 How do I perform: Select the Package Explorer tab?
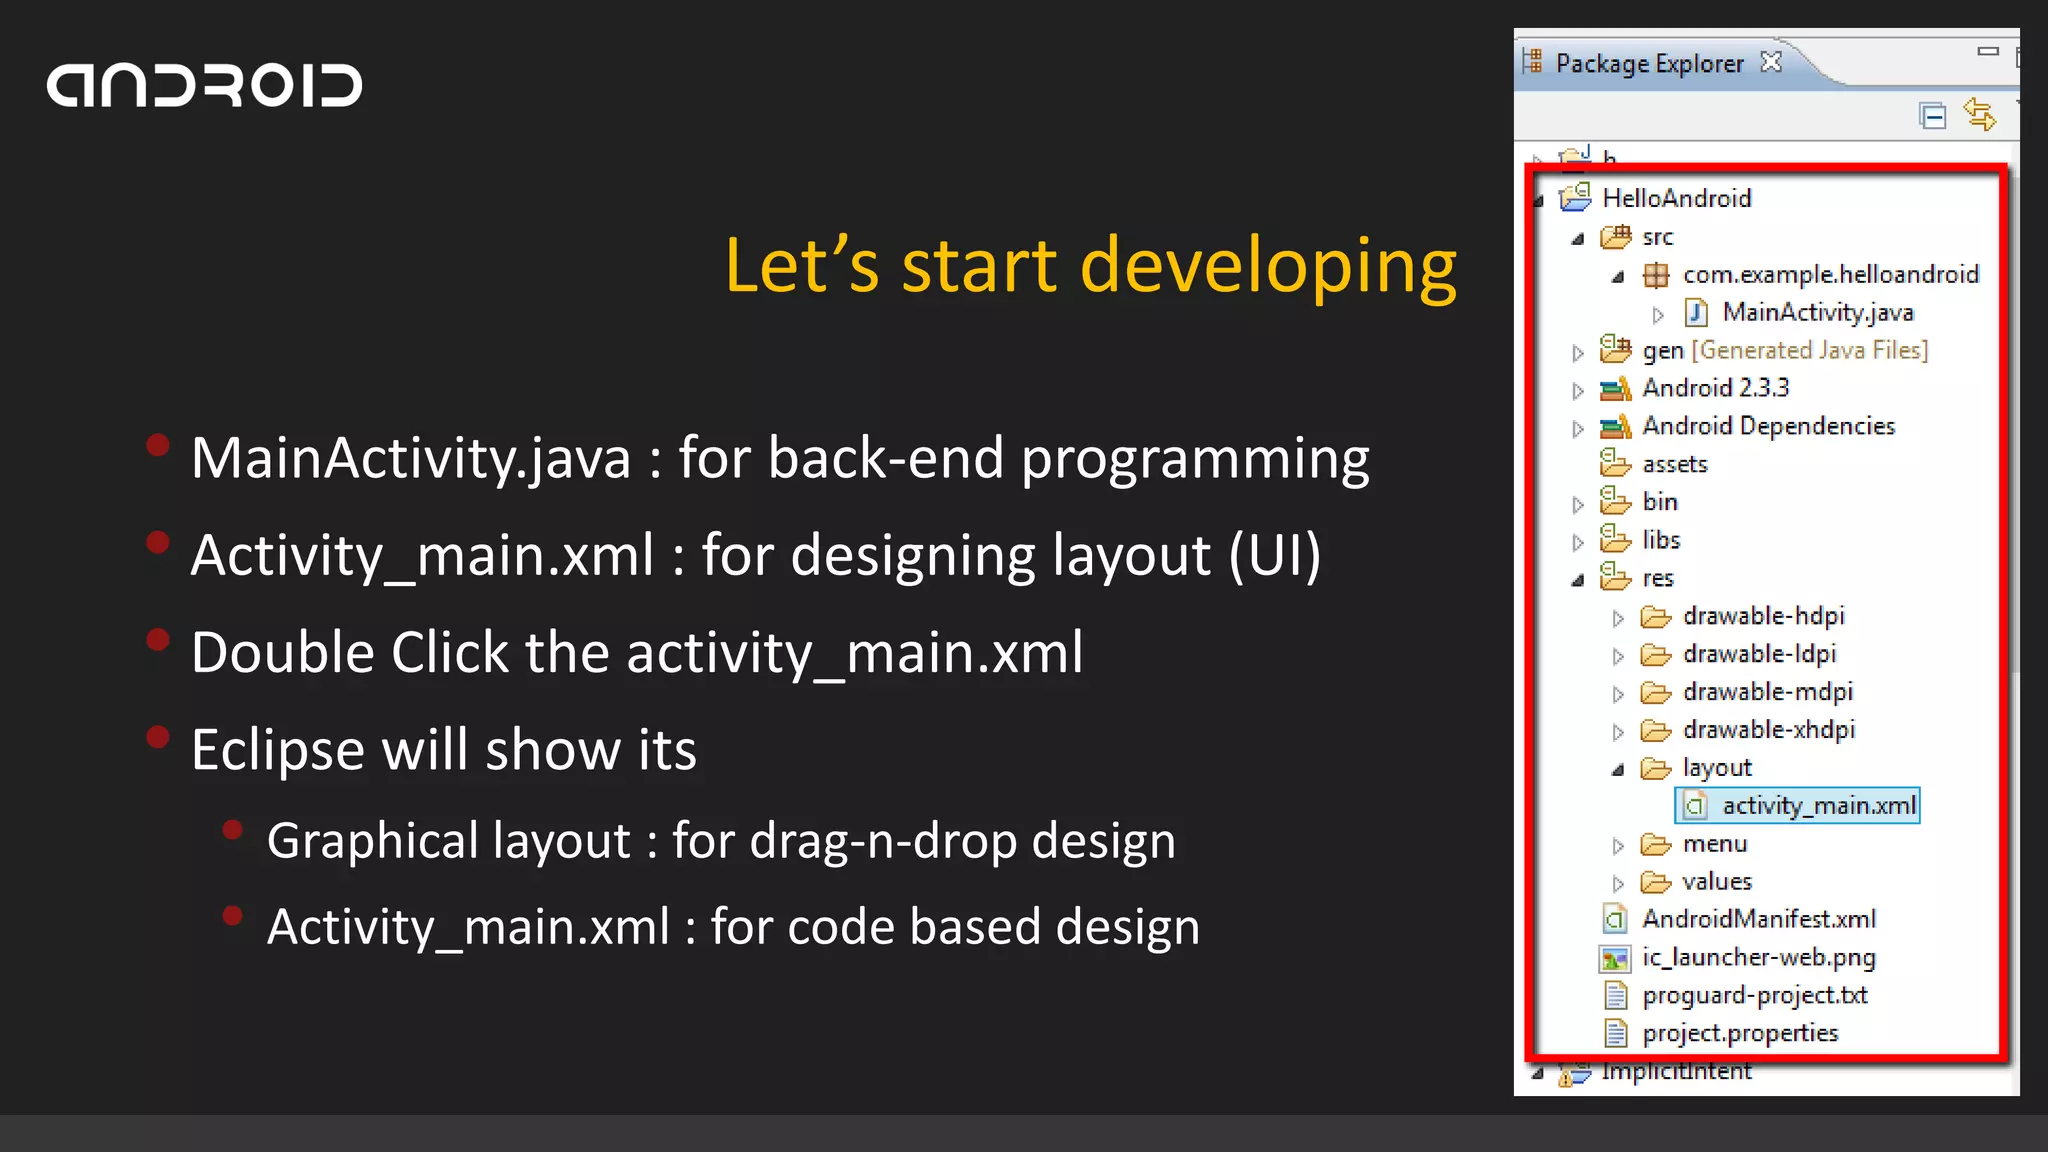[1648, 64]
